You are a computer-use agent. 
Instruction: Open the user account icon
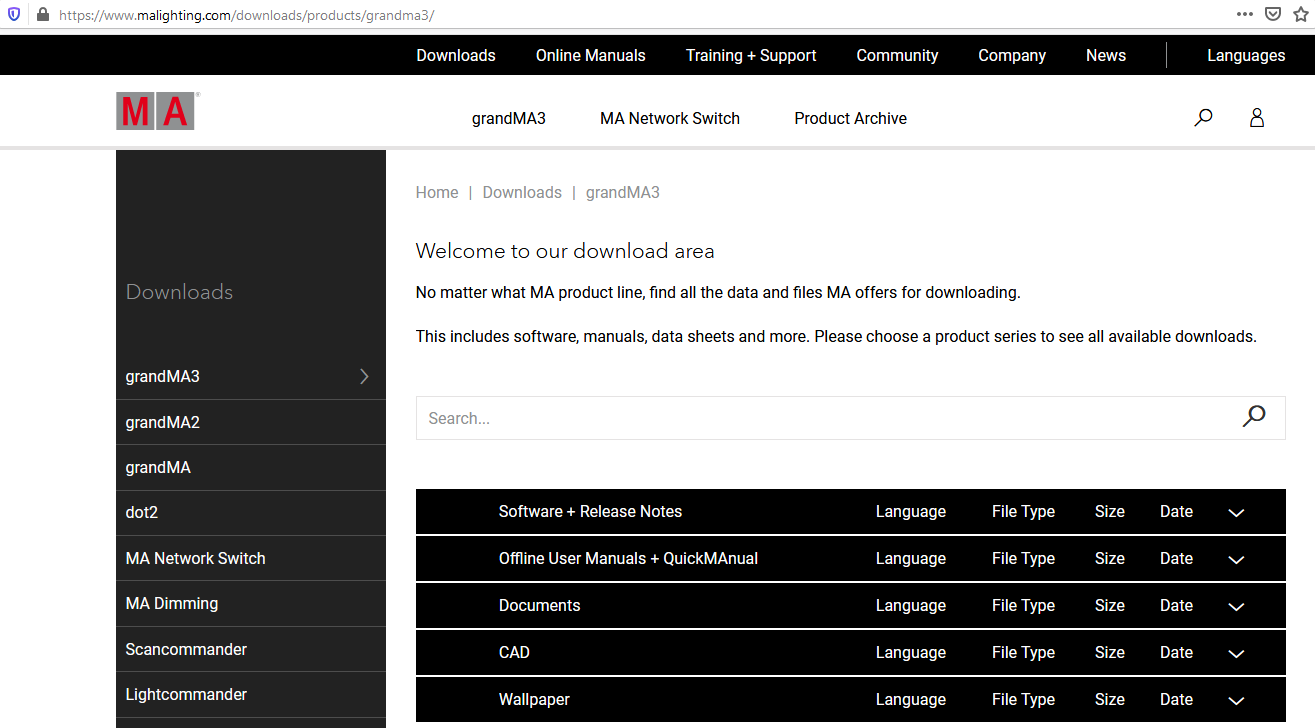[1257, 118]
